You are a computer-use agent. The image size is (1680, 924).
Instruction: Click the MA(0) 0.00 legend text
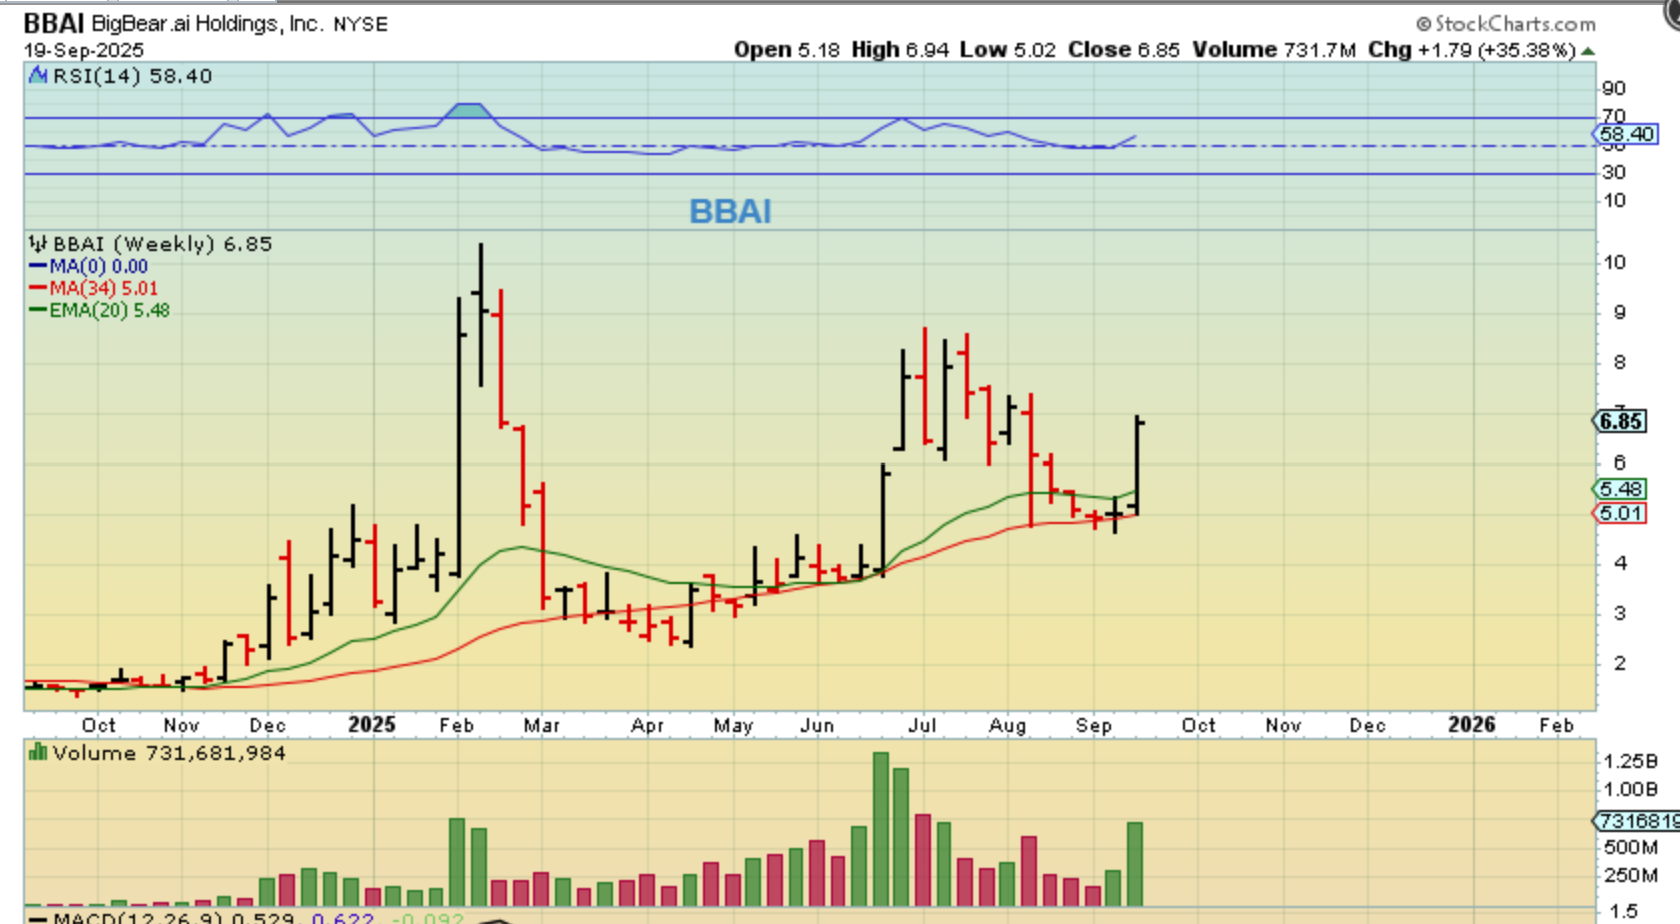pyautogui.click(x=99, y=266)
